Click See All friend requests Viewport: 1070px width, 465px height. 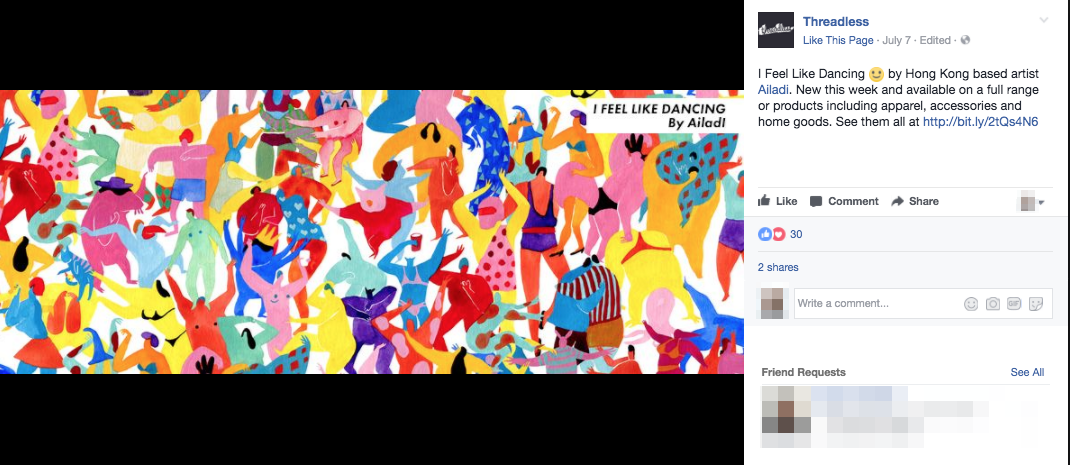click(1027, 372)
